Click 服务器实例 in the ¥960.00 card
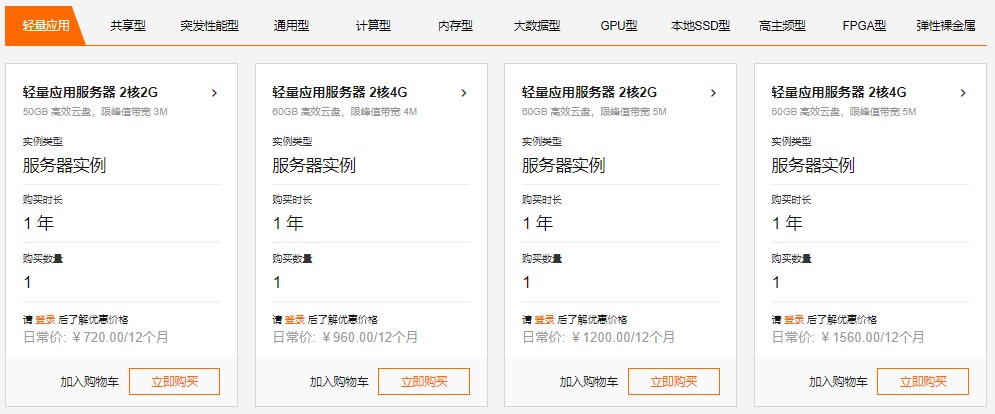Image resolution: width=995 pixels, height=414 pixels. point(313,166)
